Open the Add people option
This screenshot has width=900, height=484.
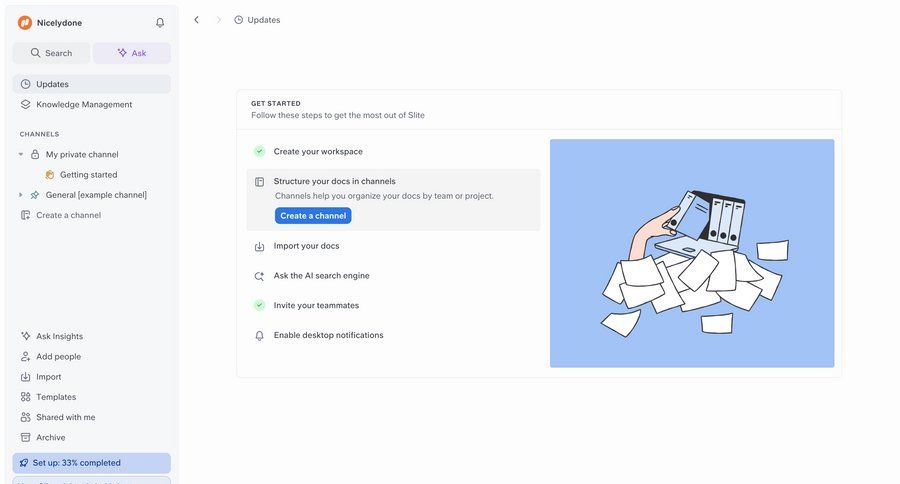(x=58, y=356)
